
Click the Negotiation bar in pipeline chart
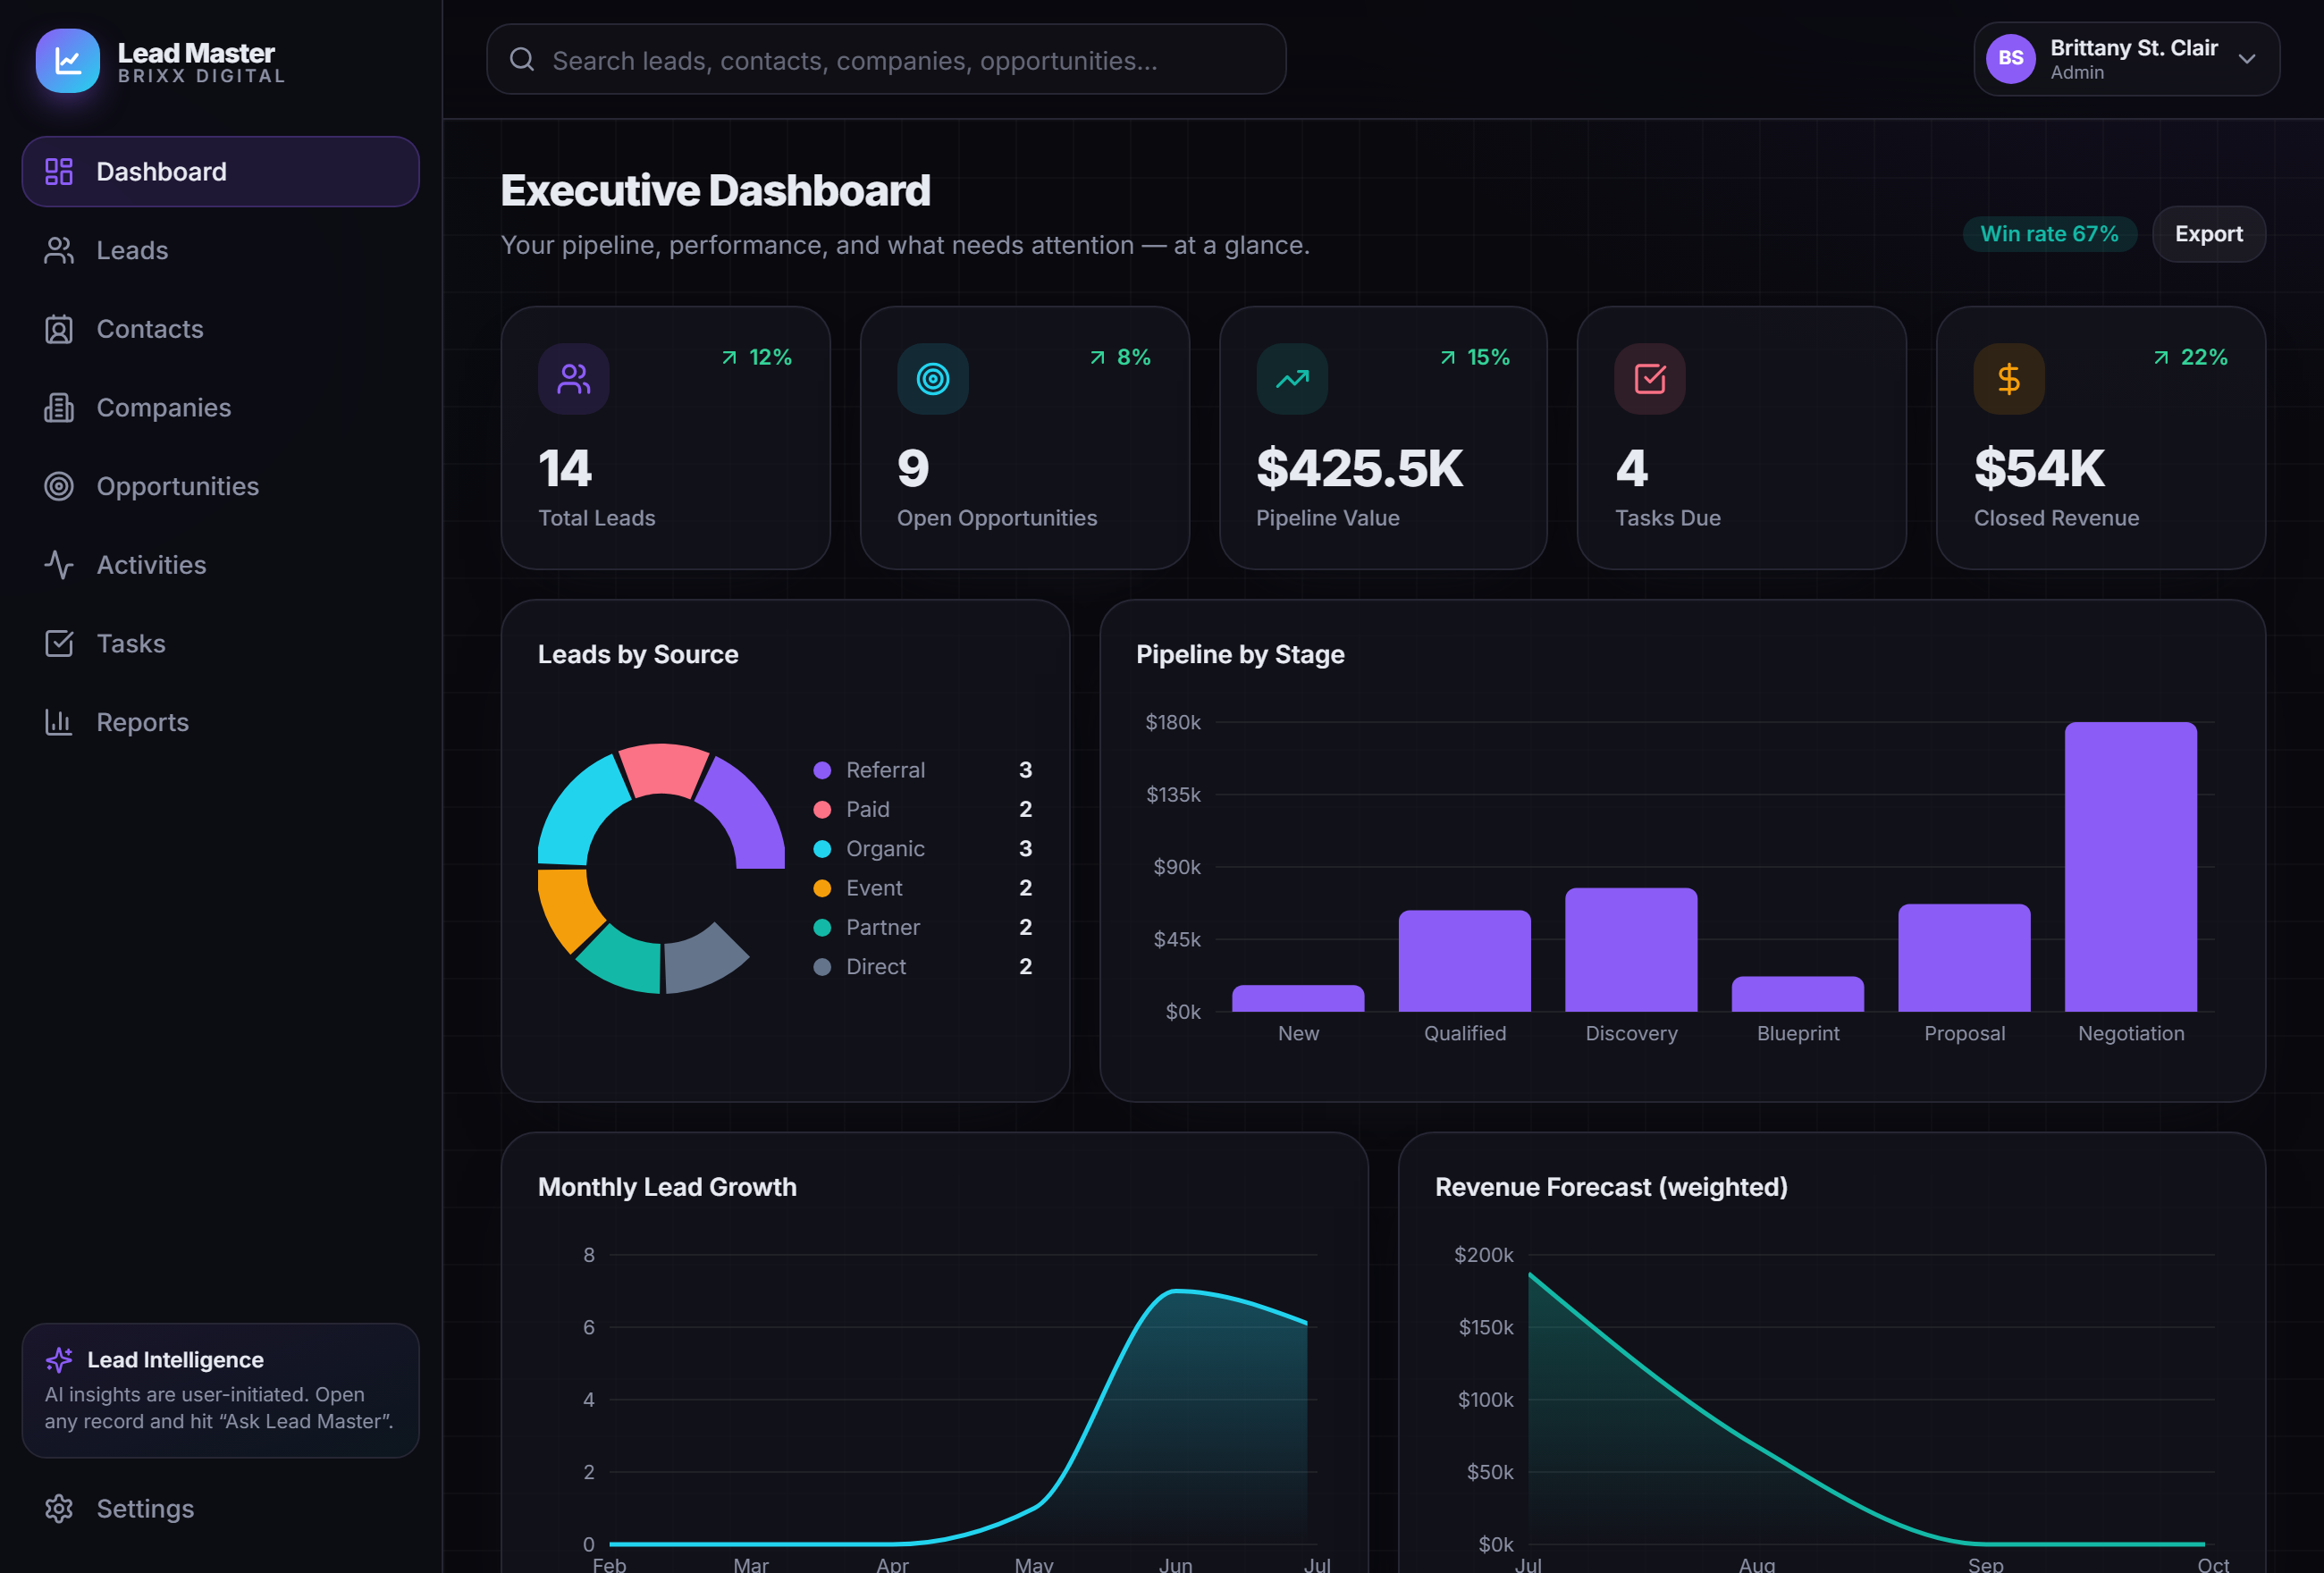point(2130,867)
